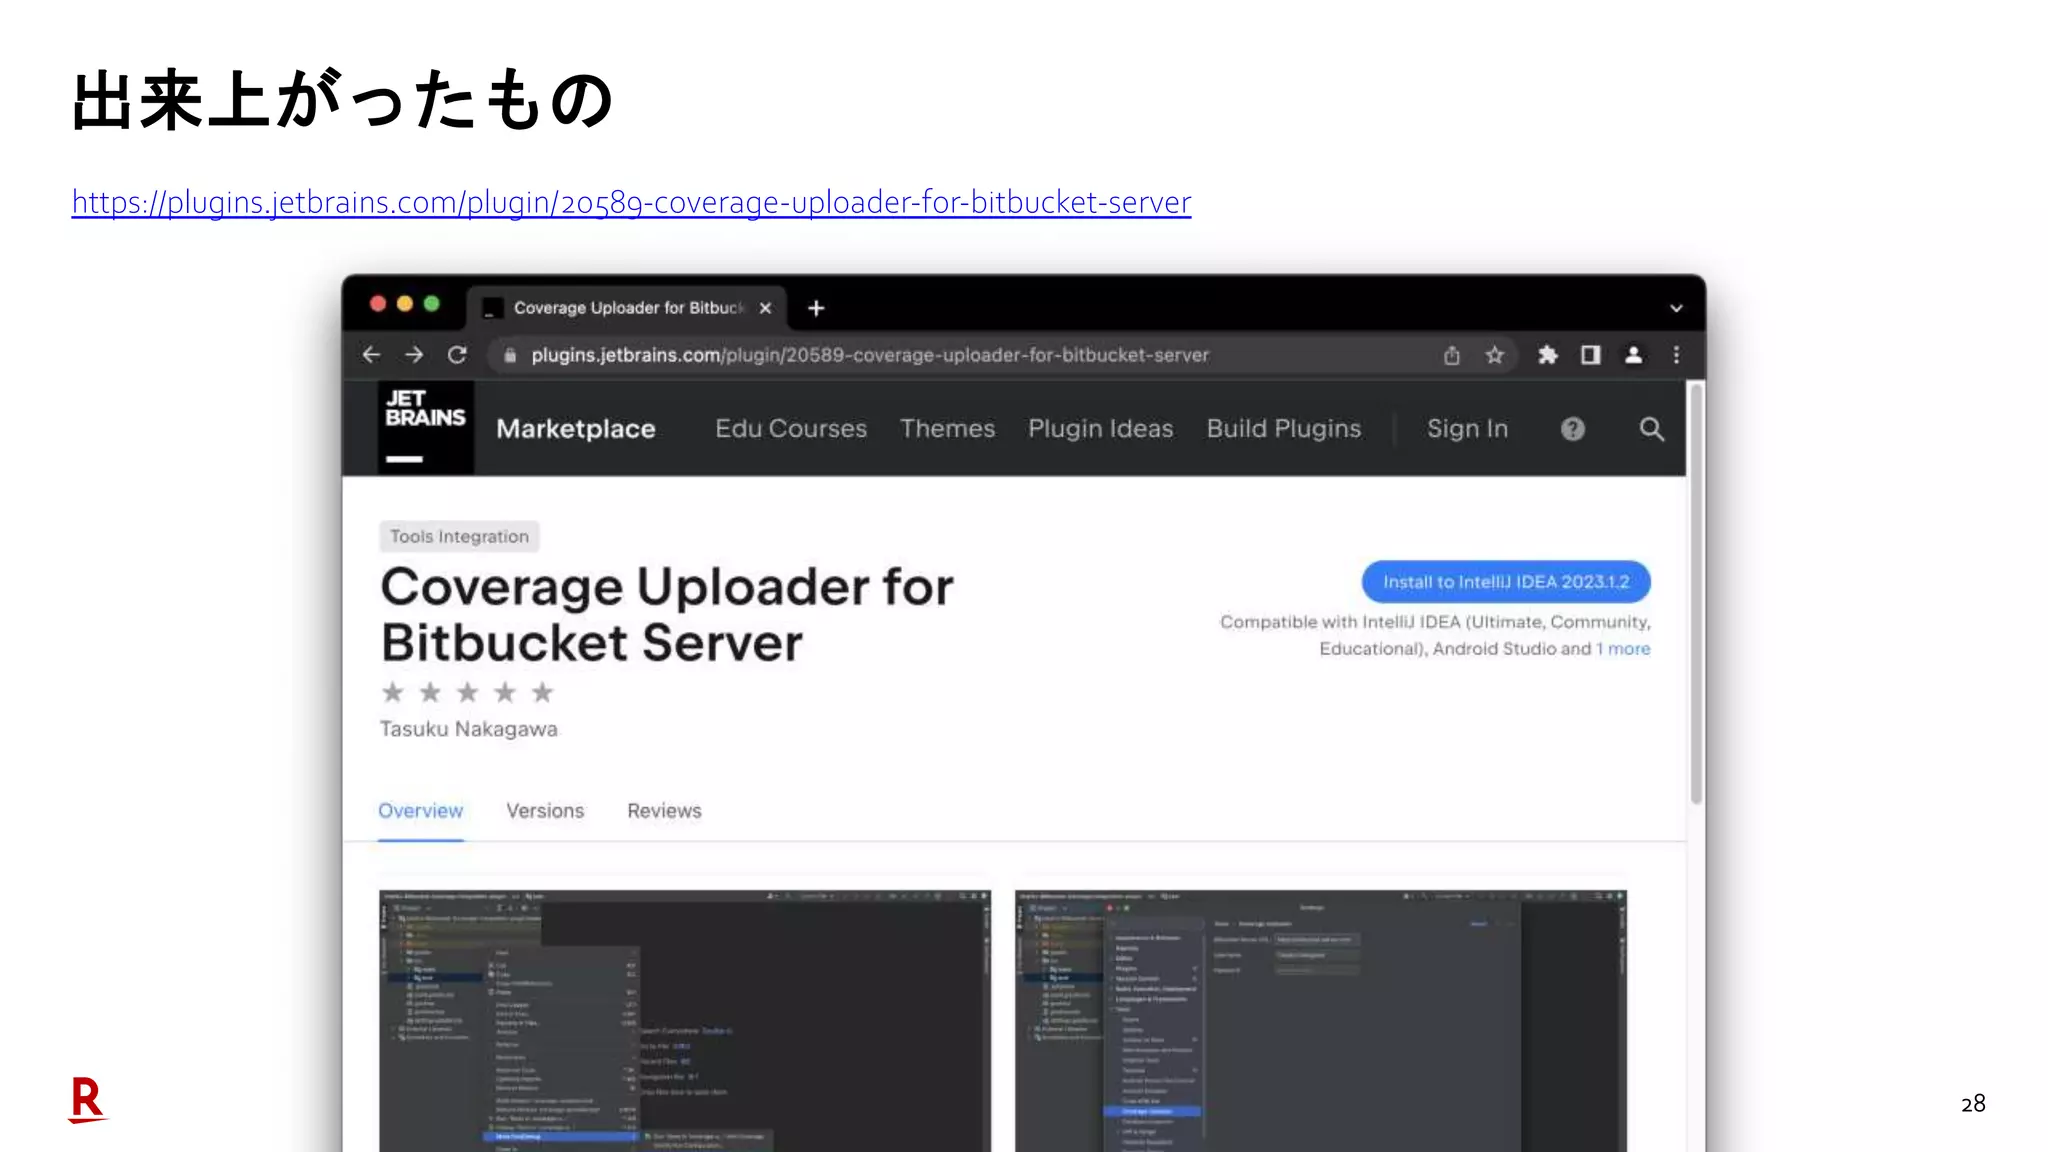Image resolution: width=2048 pixels, height=1152 pixels.
Task: Click the '1 more' compatible products link
Action: [x=1623, y=649]
